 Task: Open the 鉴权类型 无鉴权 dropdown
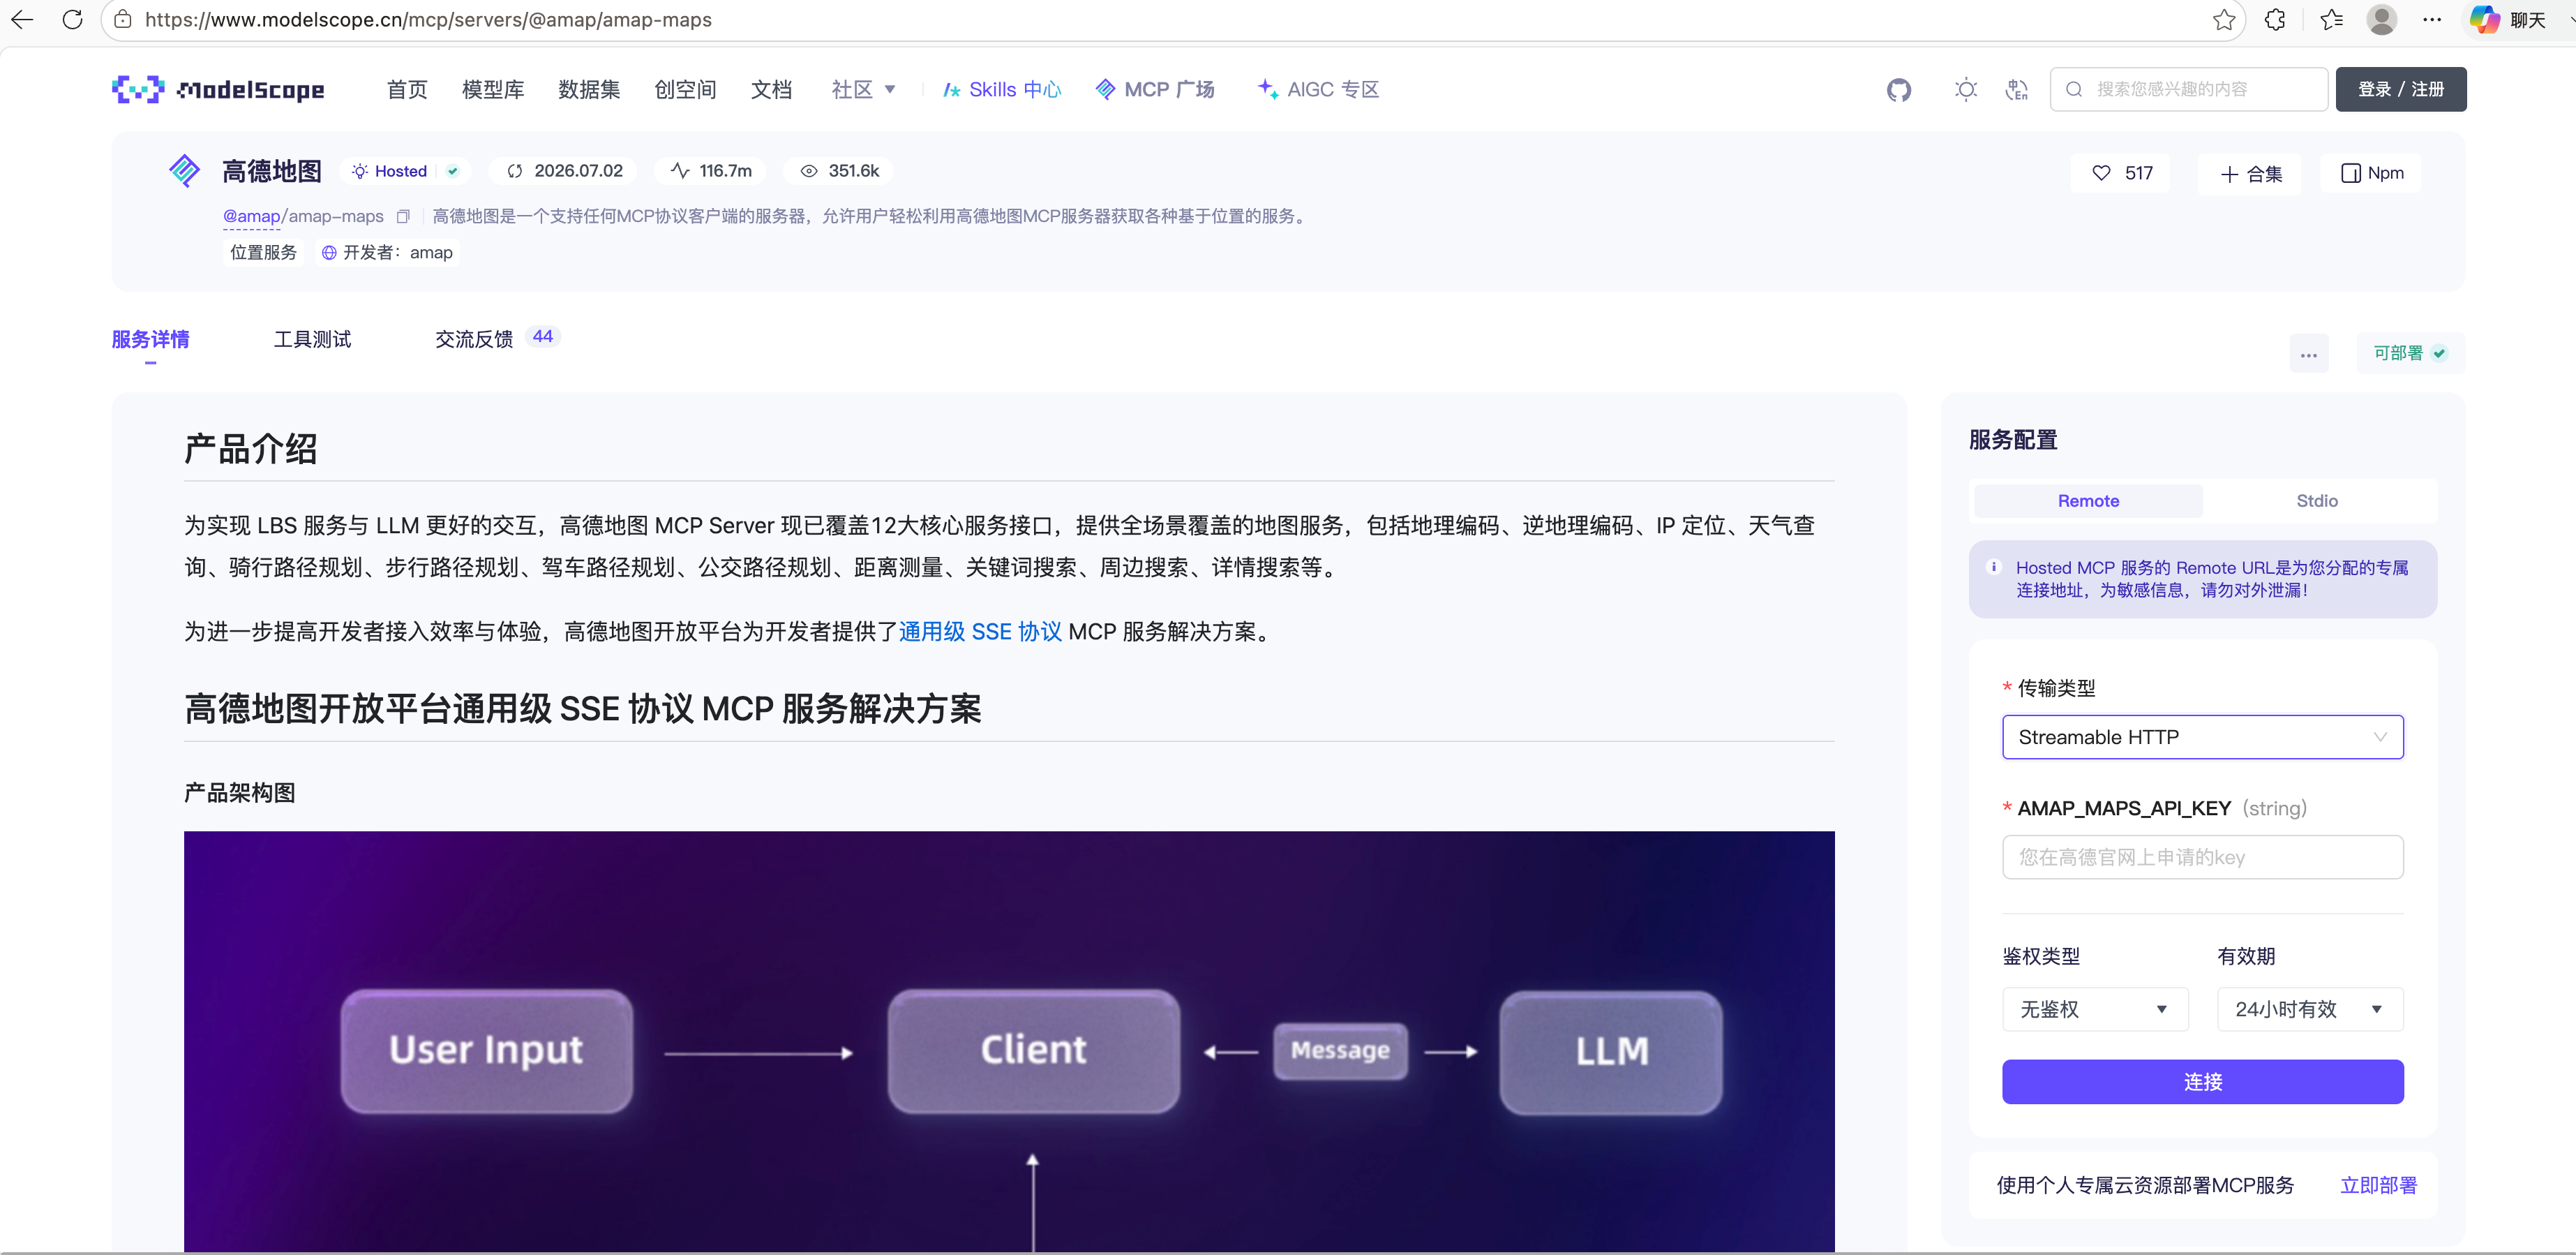pos(2095,1009)
